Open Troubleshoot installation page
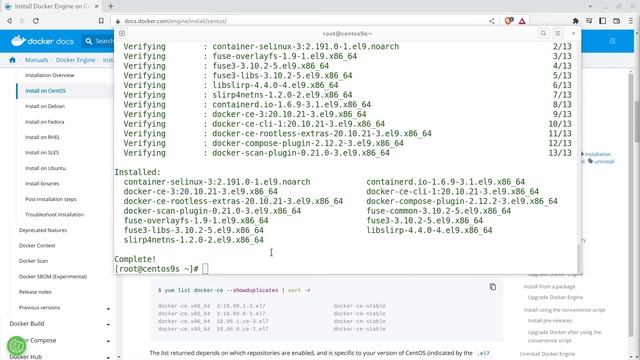 point(54,214)
